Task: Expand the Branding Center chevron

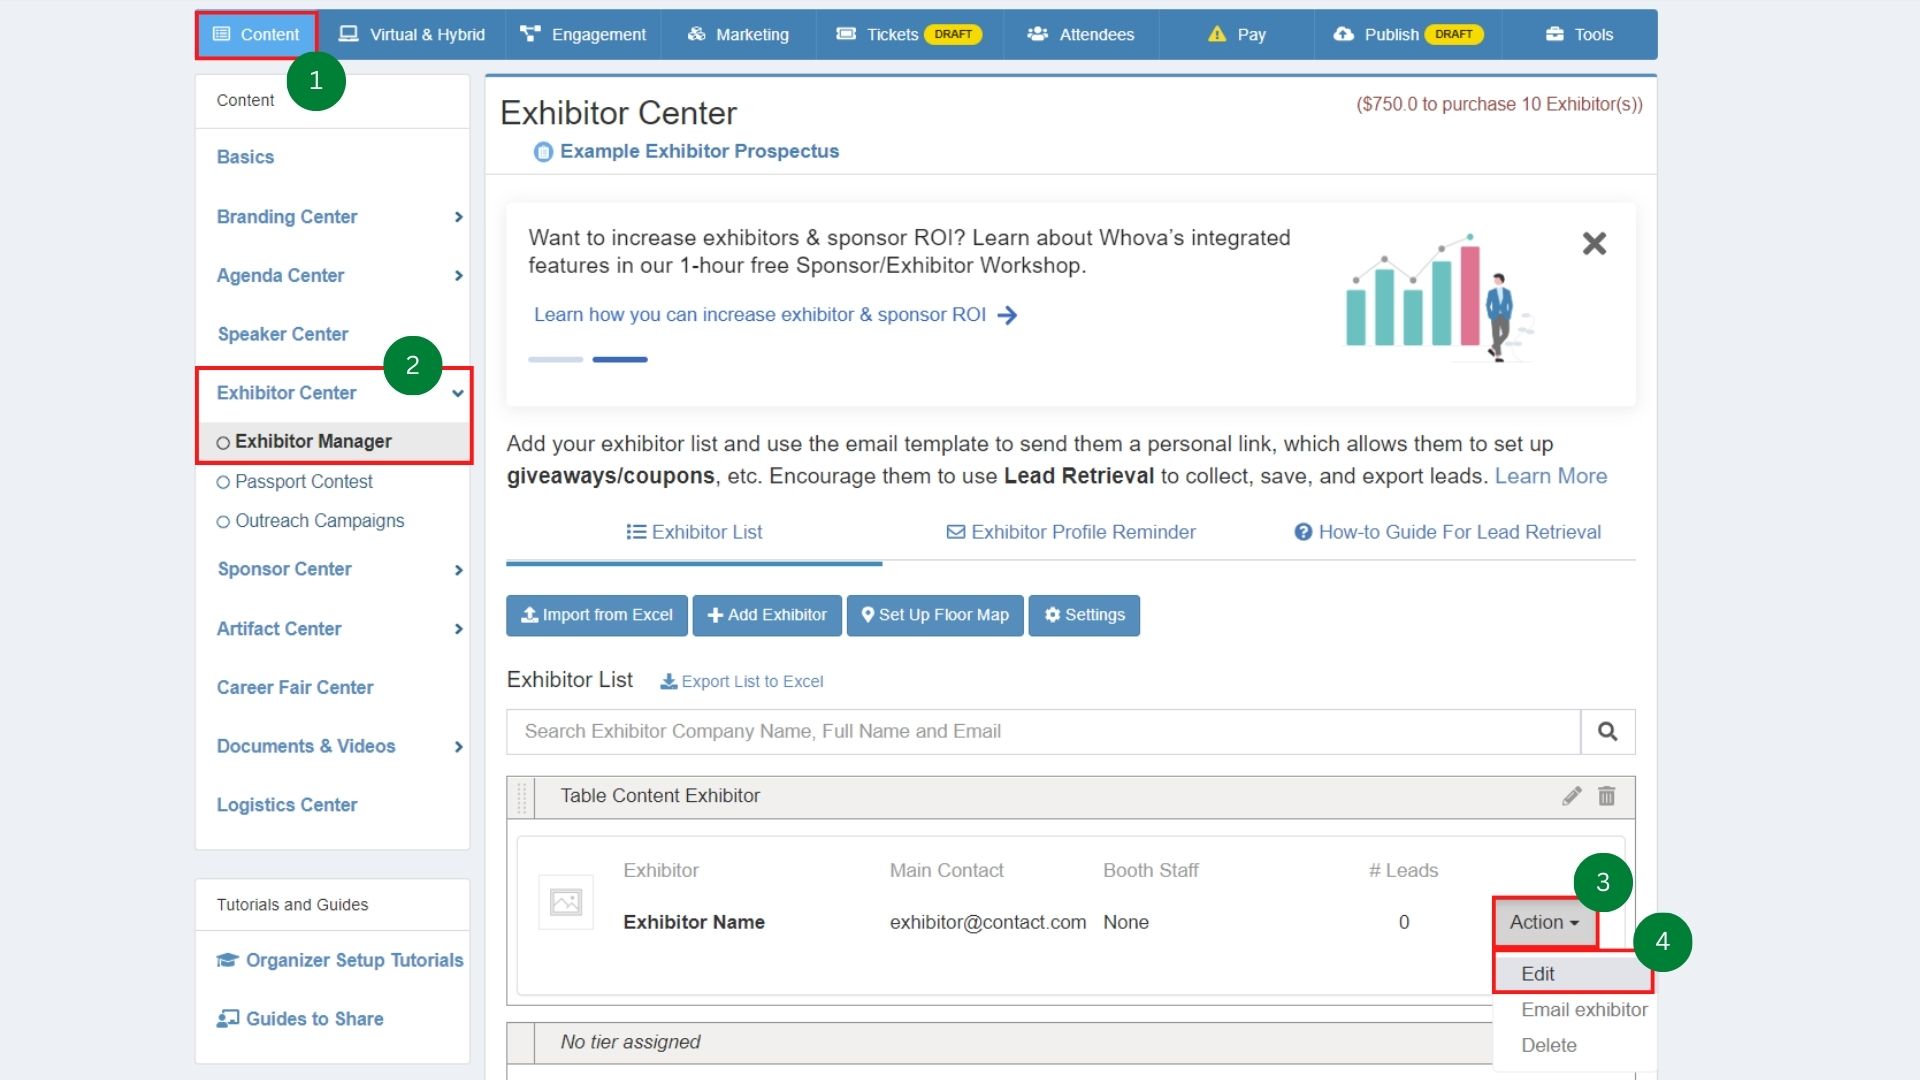Action: (x=458, y=217)
